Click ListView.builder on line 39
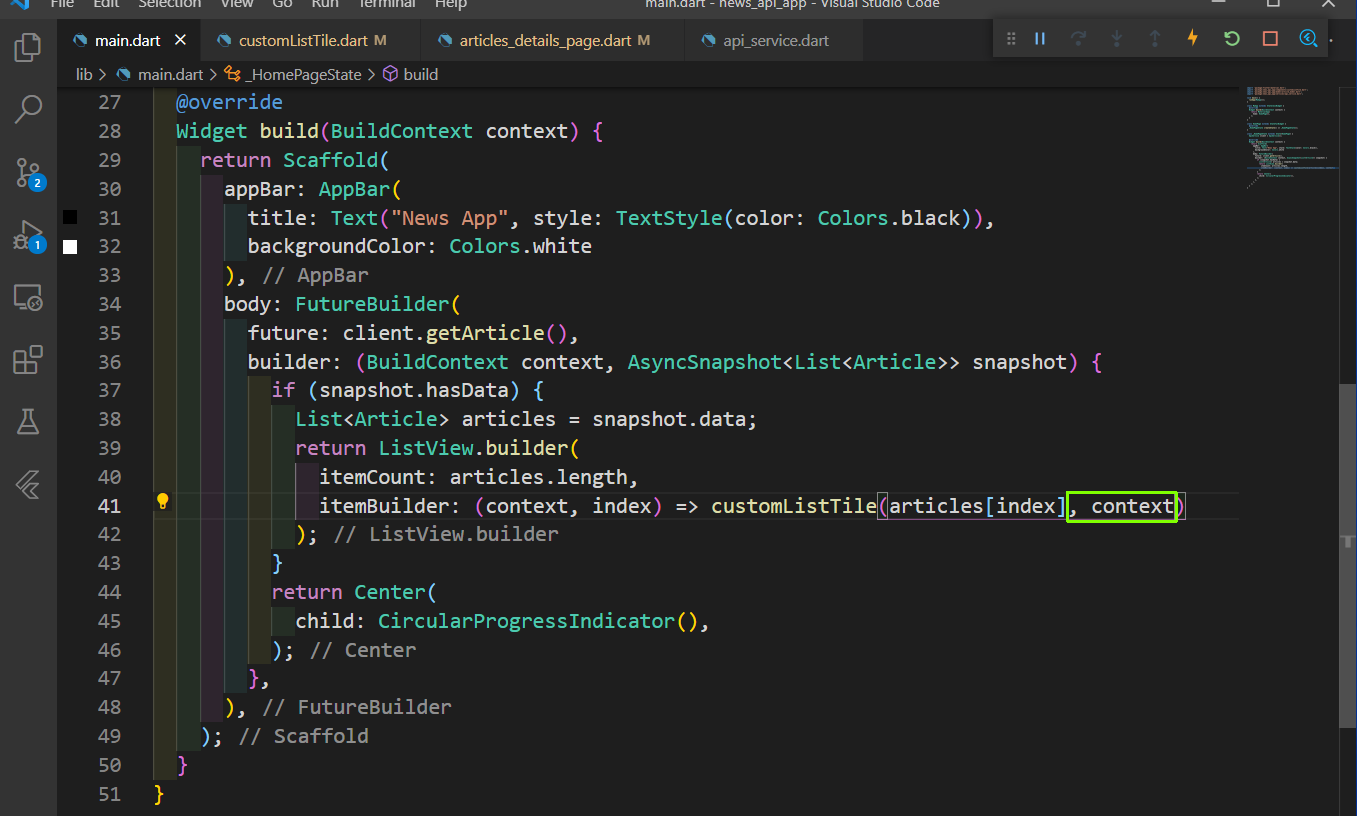Screen dimensions: 1357x816 point(473,448)
